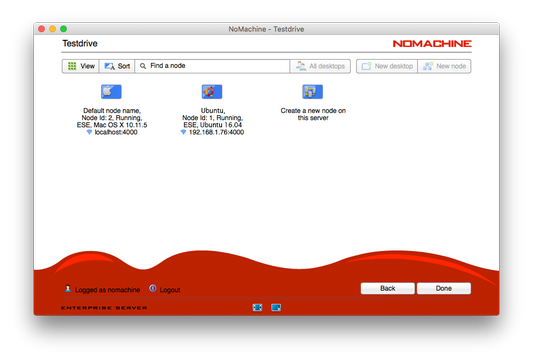
Task: Click the Create a new node icon
Action: [312, 92]
